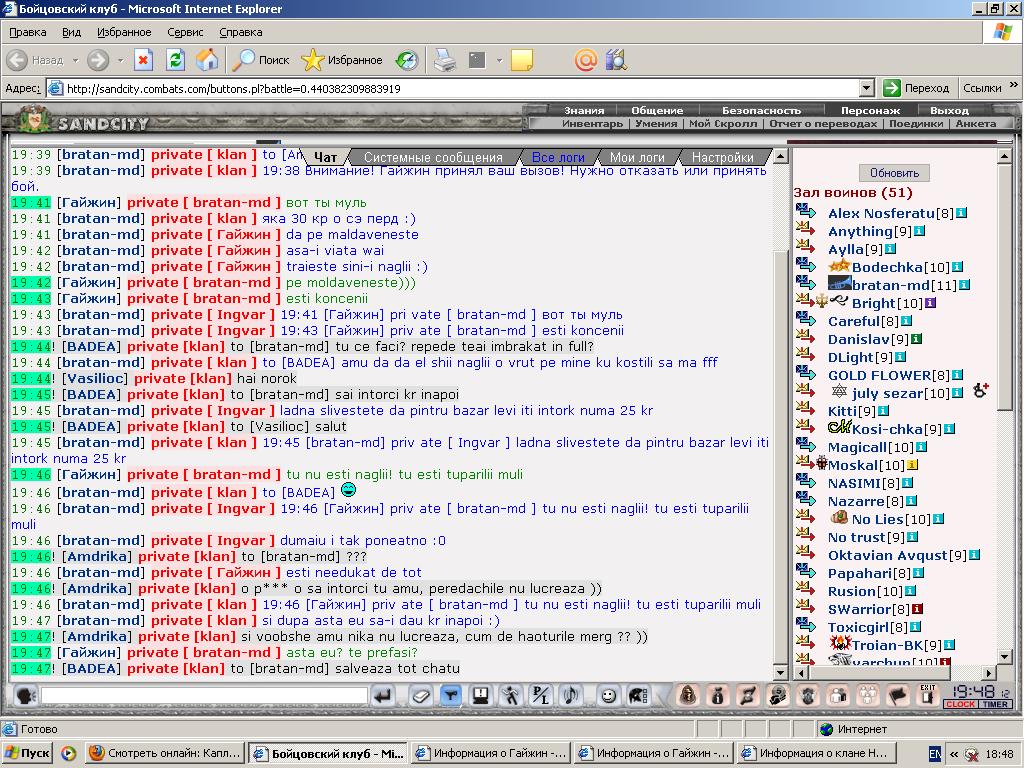
Task: Toggle sound with the music note icon
Action: pyautogui.click(x=571, y=696)
